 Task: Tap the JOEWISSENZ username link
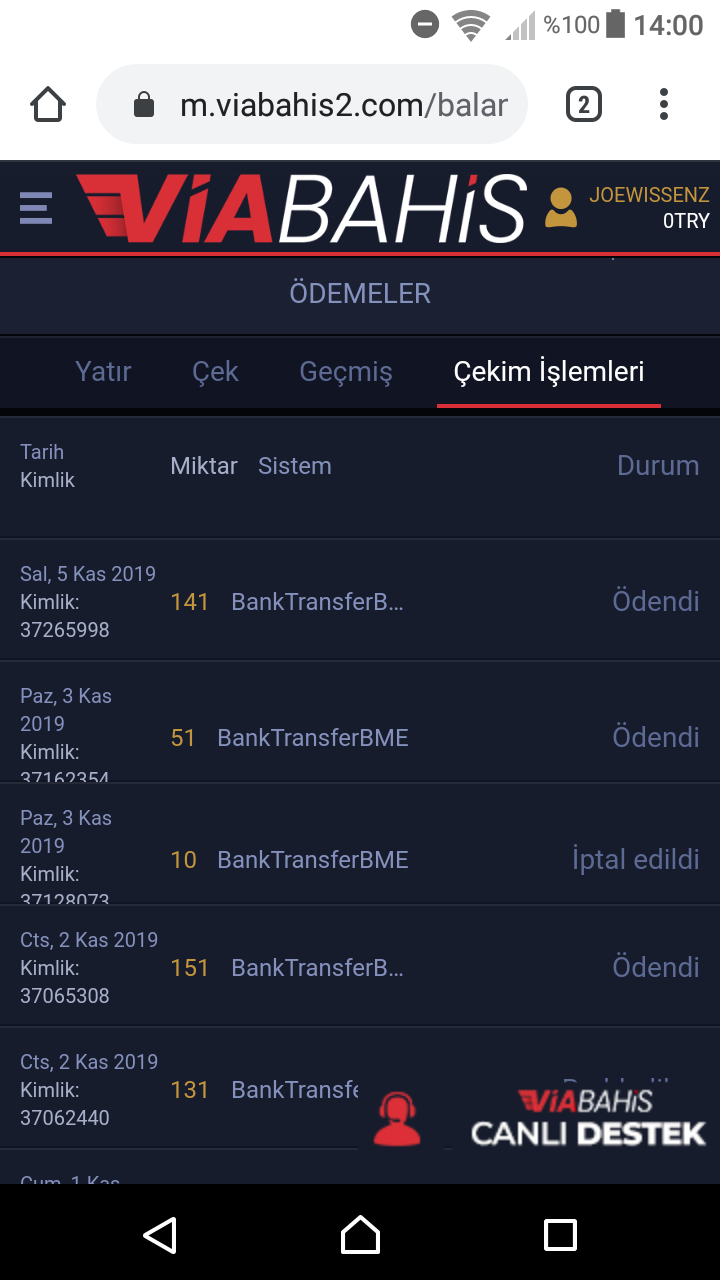click(x=649, y=195)
